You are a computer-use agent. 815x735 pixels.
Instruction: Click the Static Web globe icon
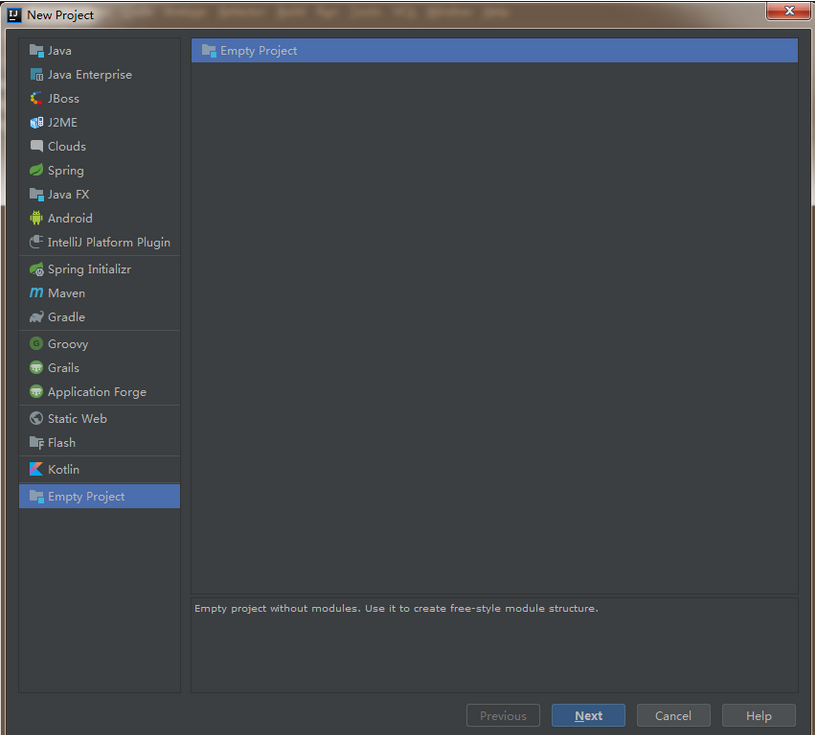coord(36,418)
